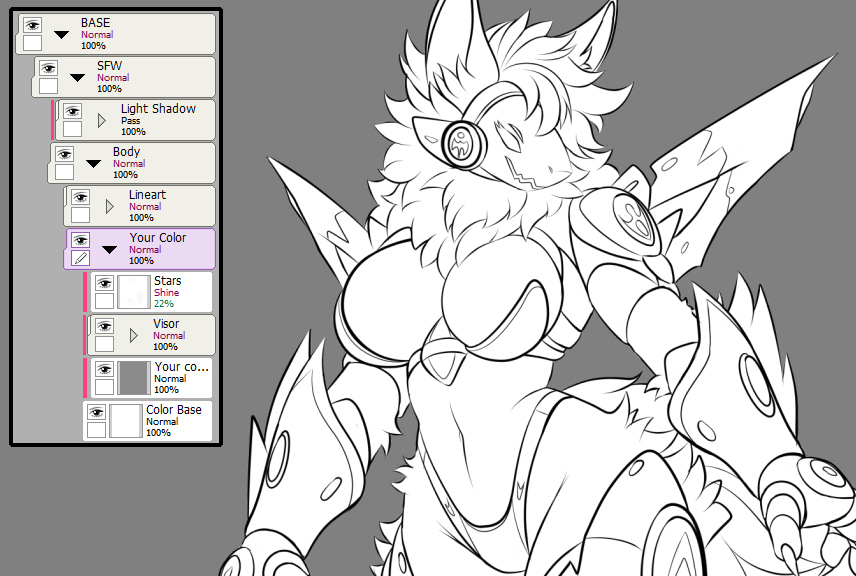Tick the box under SFW eye icon

pos(49,86)
